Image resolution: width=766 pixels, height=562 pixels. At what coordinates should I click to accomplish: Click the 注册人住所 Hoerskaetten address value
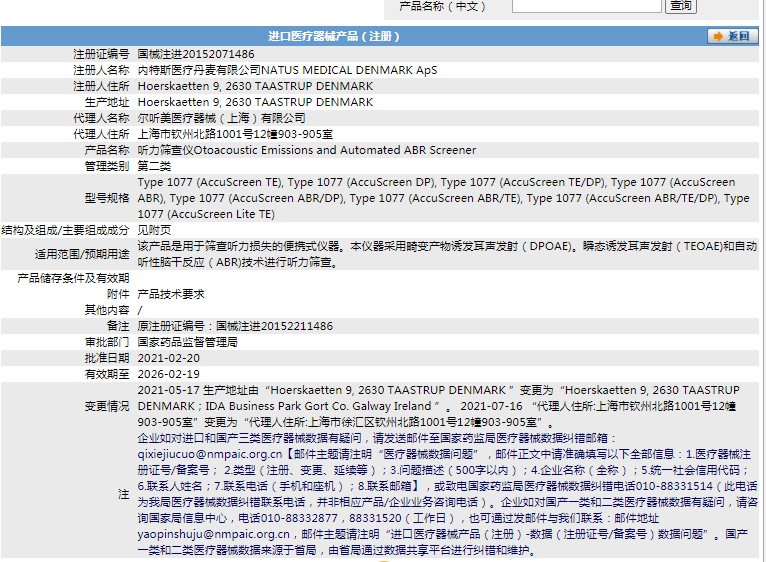point(255,86)
